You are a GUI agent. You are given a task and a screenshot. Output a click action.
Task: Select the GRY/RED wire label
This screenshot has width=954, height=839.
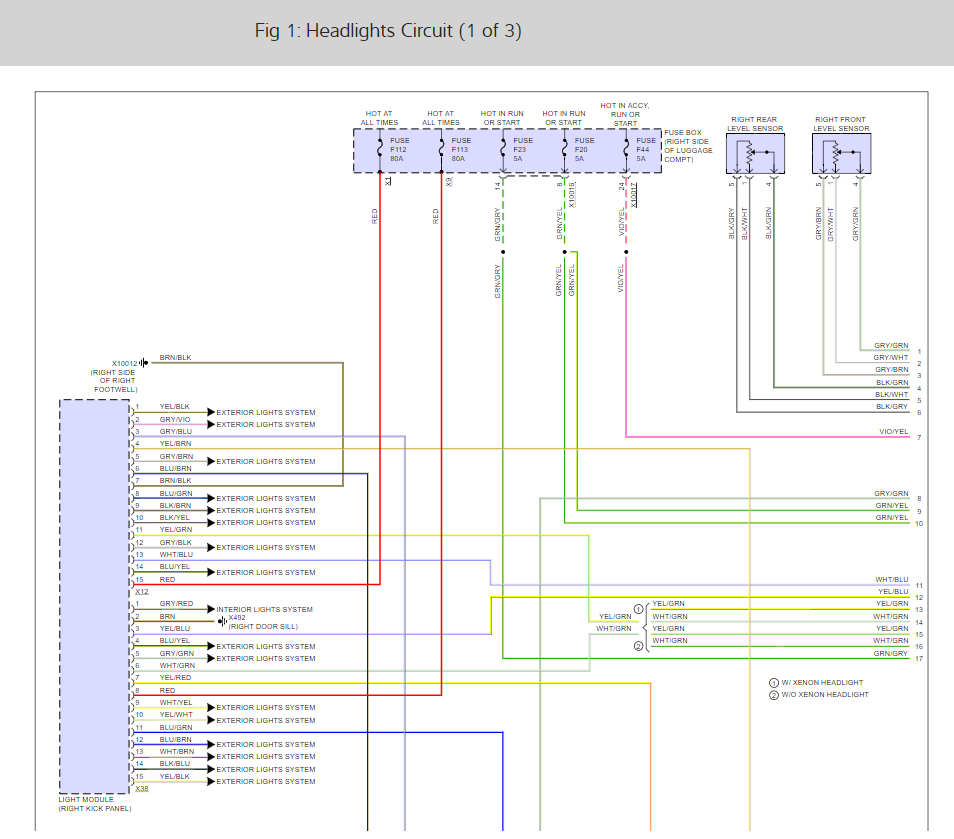(176, 604)
